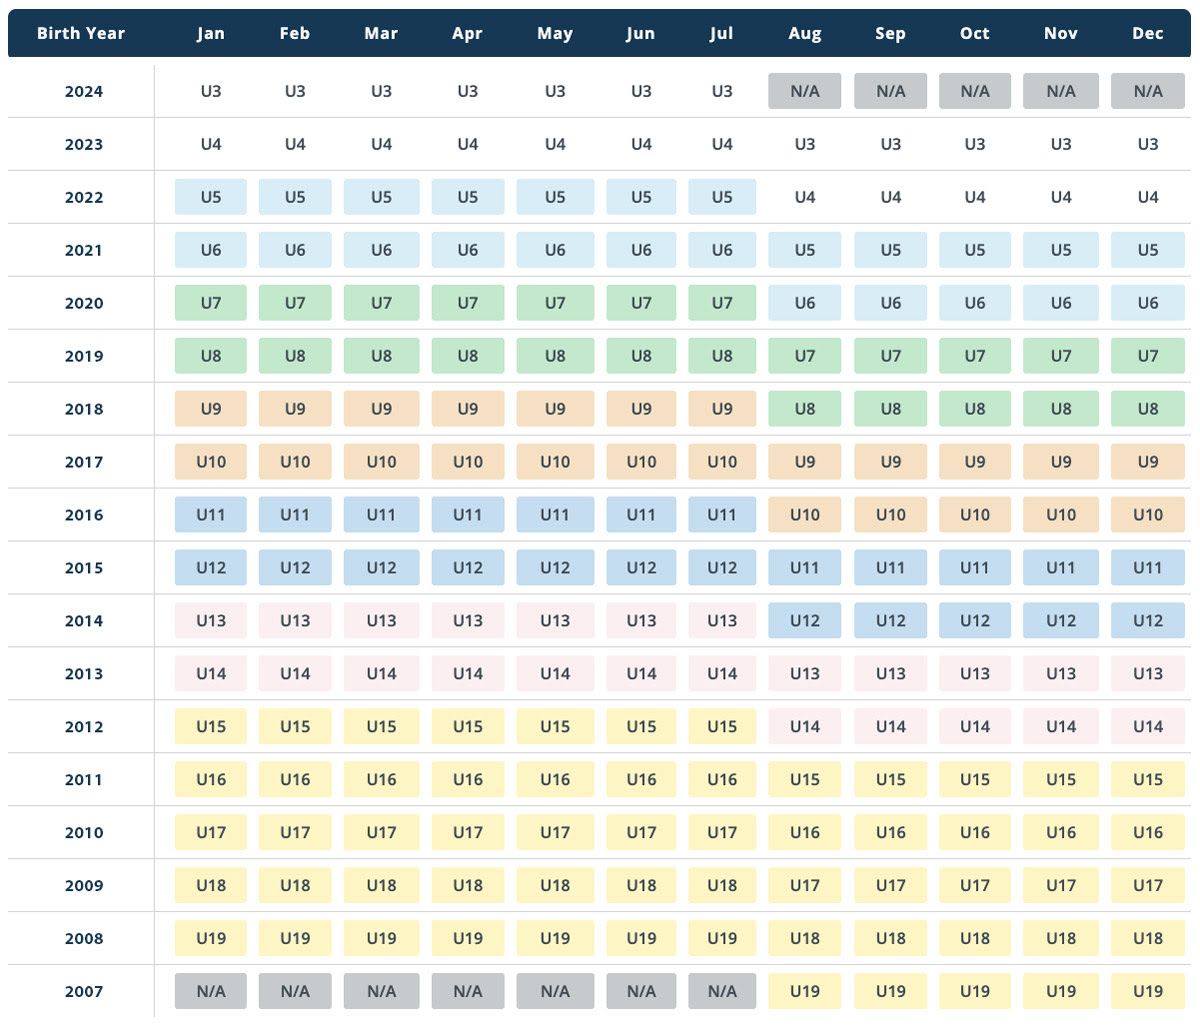Screen dimensions: 1200x1025
Task: Click the U5 cell for January 2022
Action: coord(211,197)
